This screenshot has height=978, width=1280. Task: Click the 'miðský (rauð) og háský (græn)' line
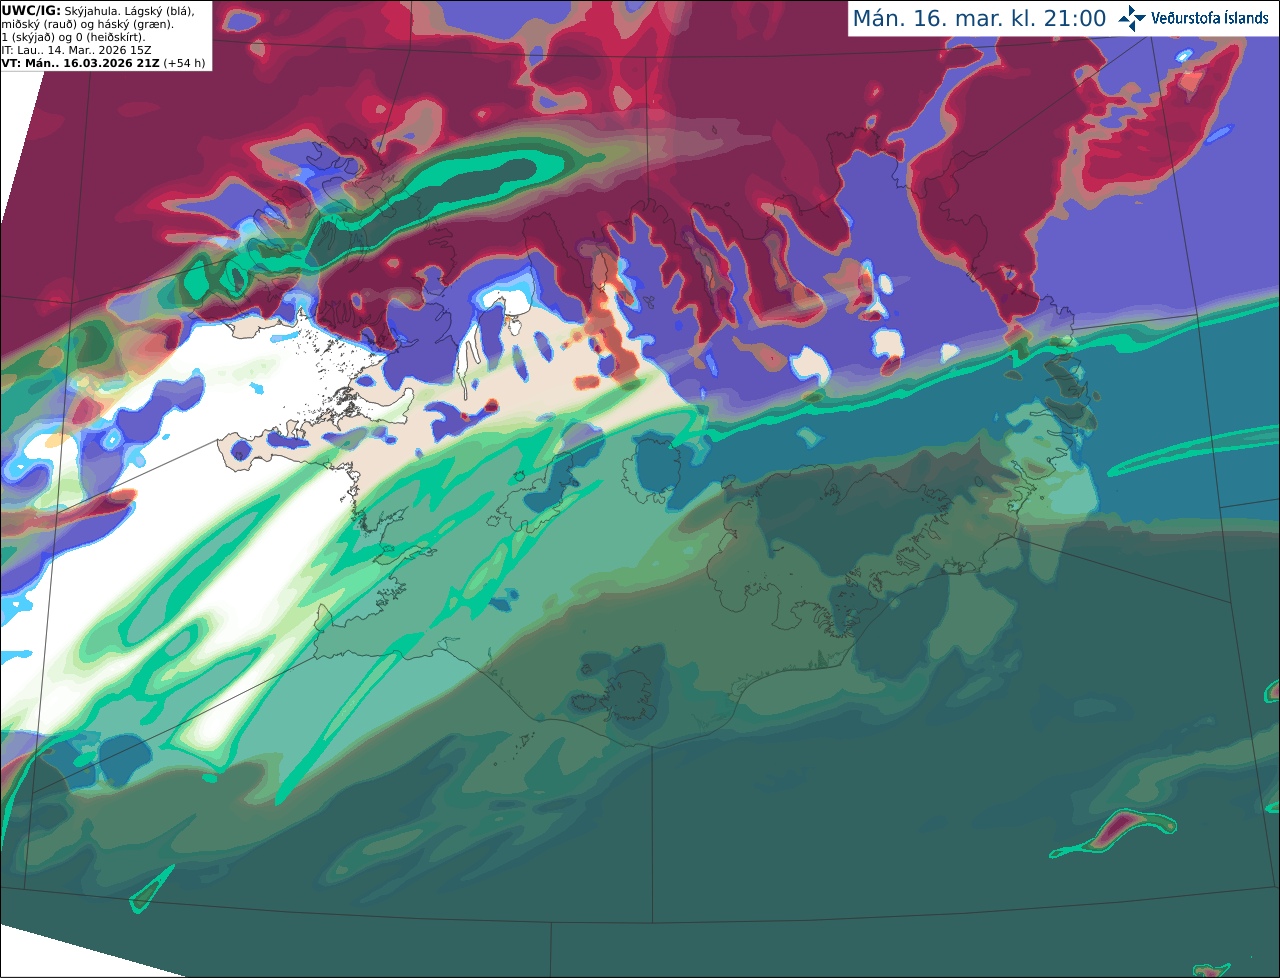tap(87, 24)
